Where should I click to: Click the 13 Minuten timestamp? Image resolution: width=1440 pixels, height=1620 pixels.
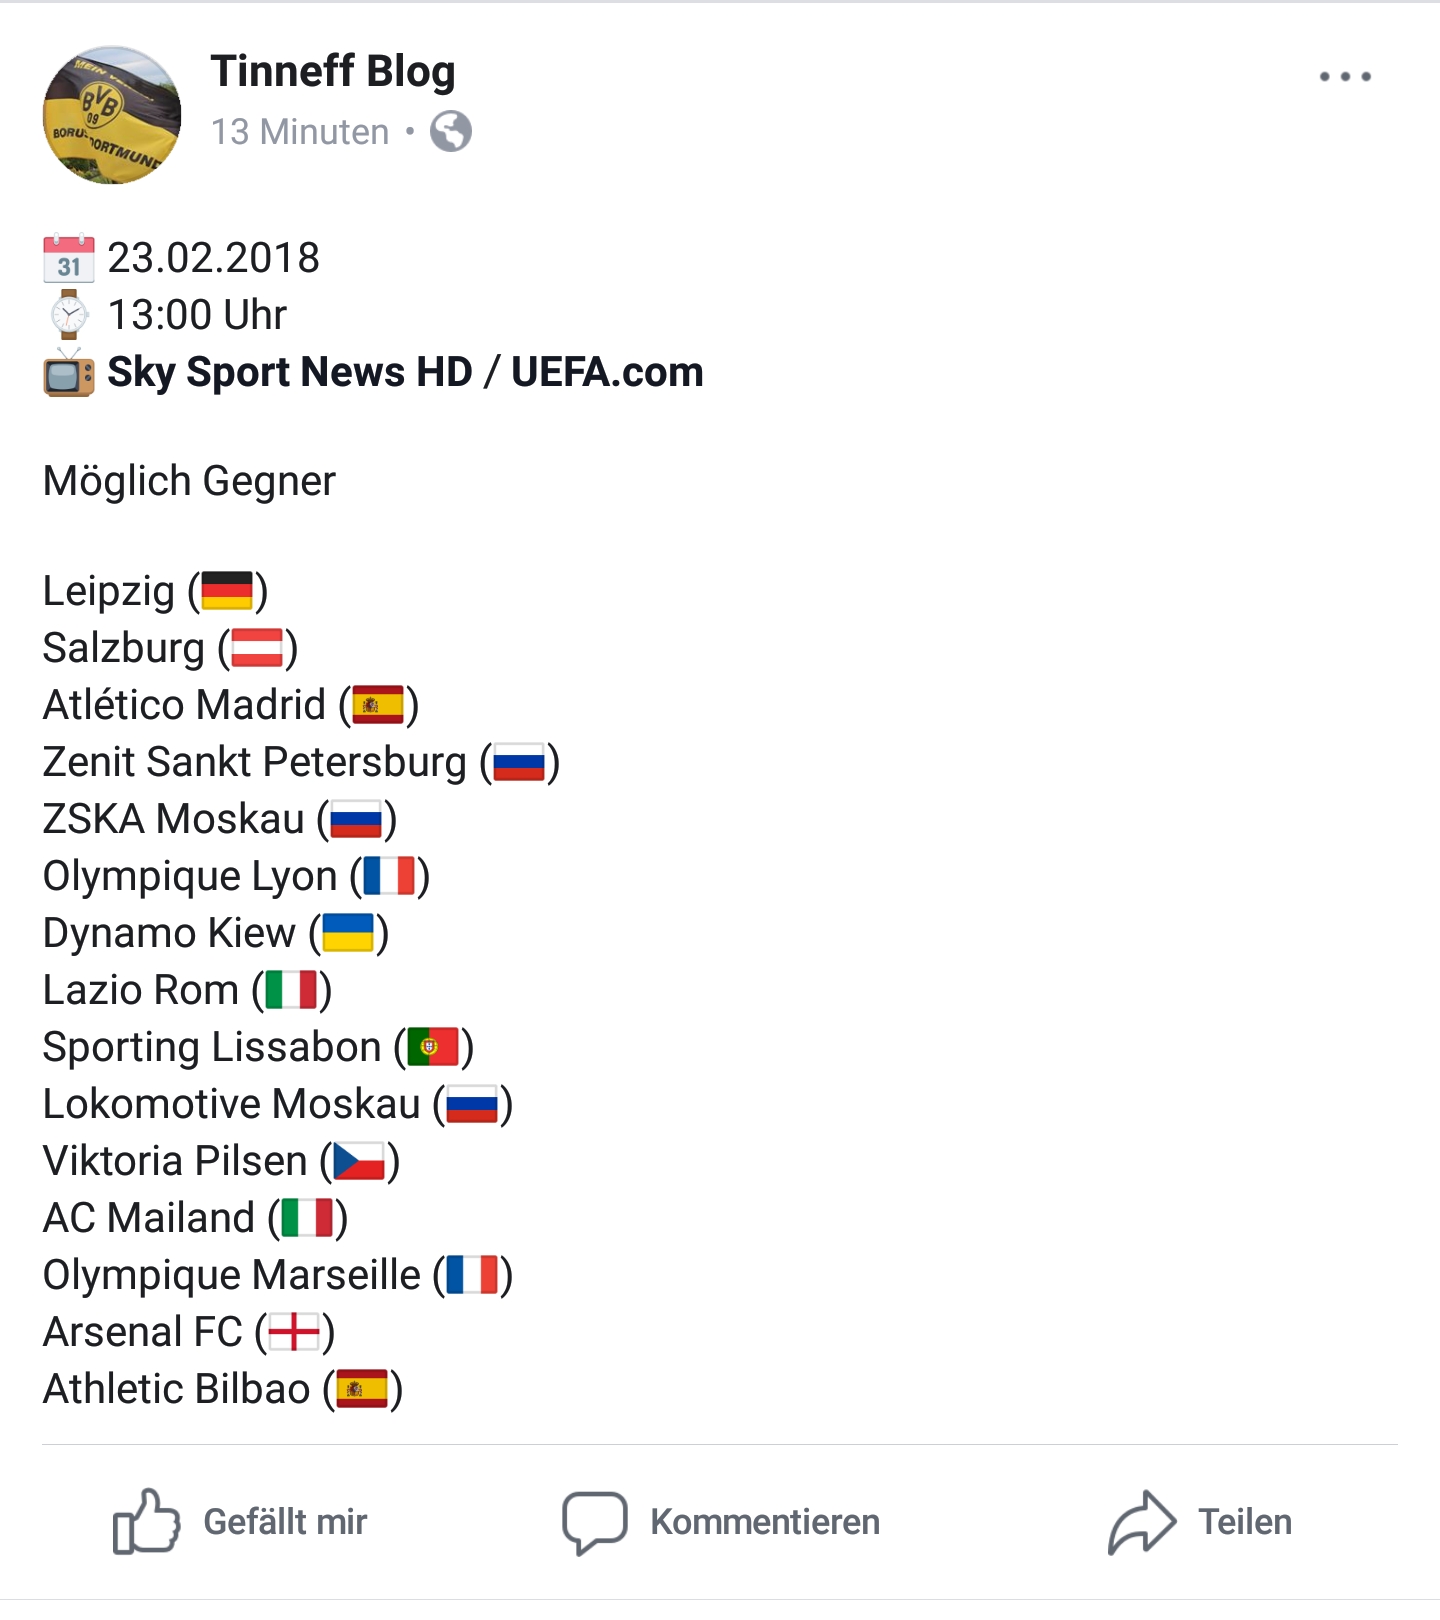pos(300,131)
